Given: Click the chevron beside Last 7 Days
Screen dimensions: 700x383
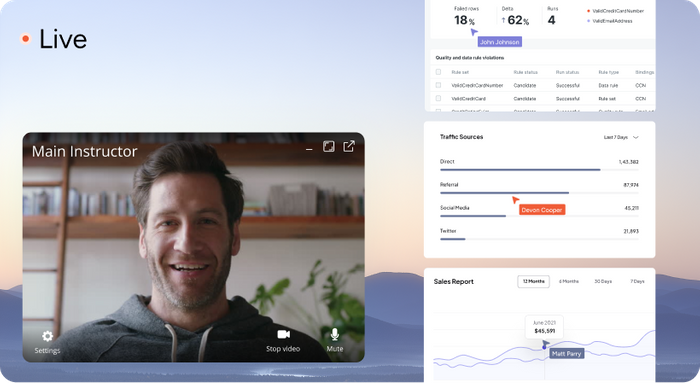Looking at the screenshot, I should pos(636,137).
